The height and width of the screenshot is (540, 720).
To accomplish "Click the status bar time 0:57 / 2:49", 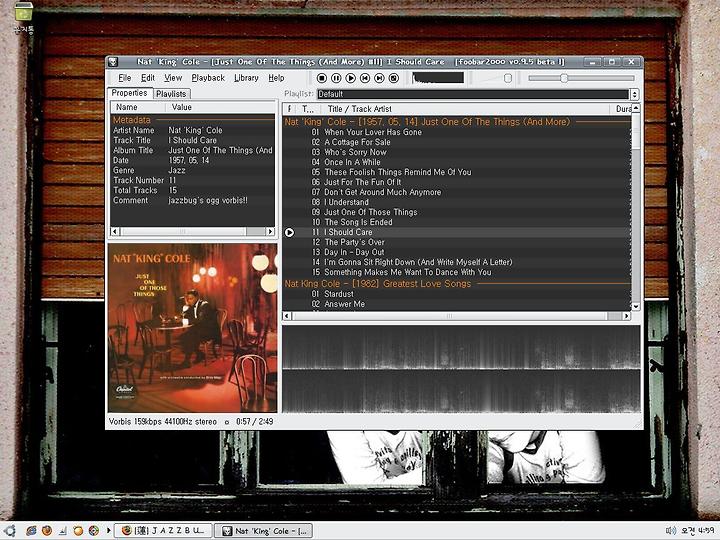I will (x=255, y=422).
